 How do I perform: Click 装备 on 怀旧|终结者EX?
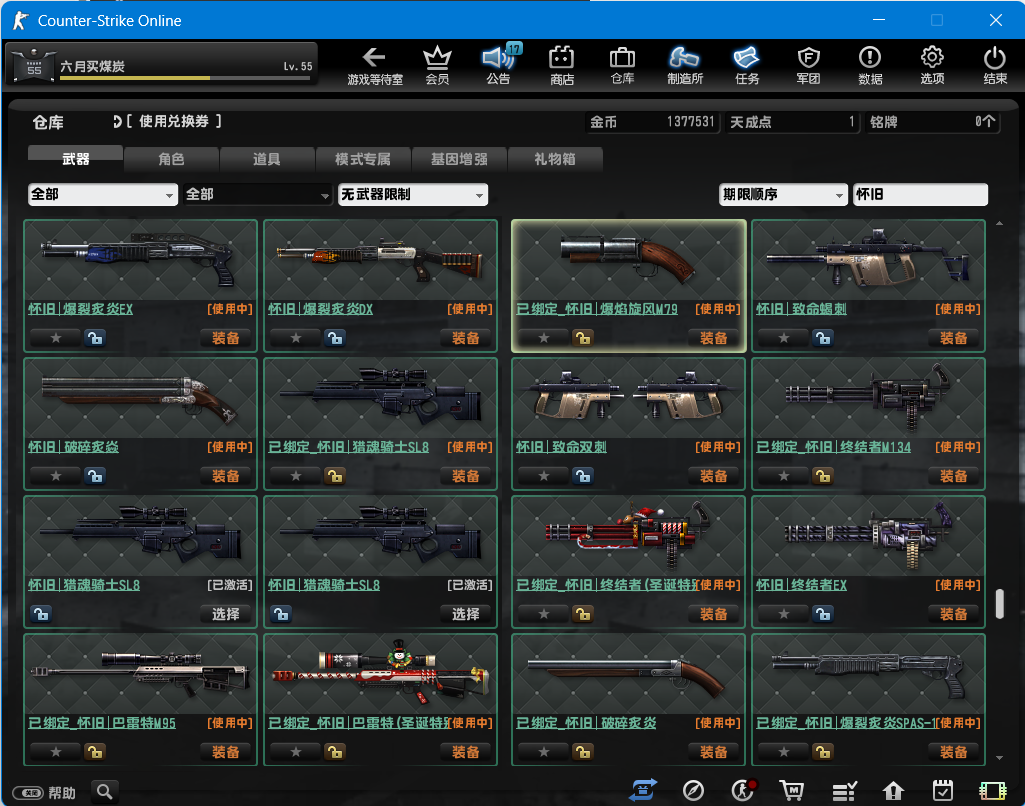tap(953, 614)
